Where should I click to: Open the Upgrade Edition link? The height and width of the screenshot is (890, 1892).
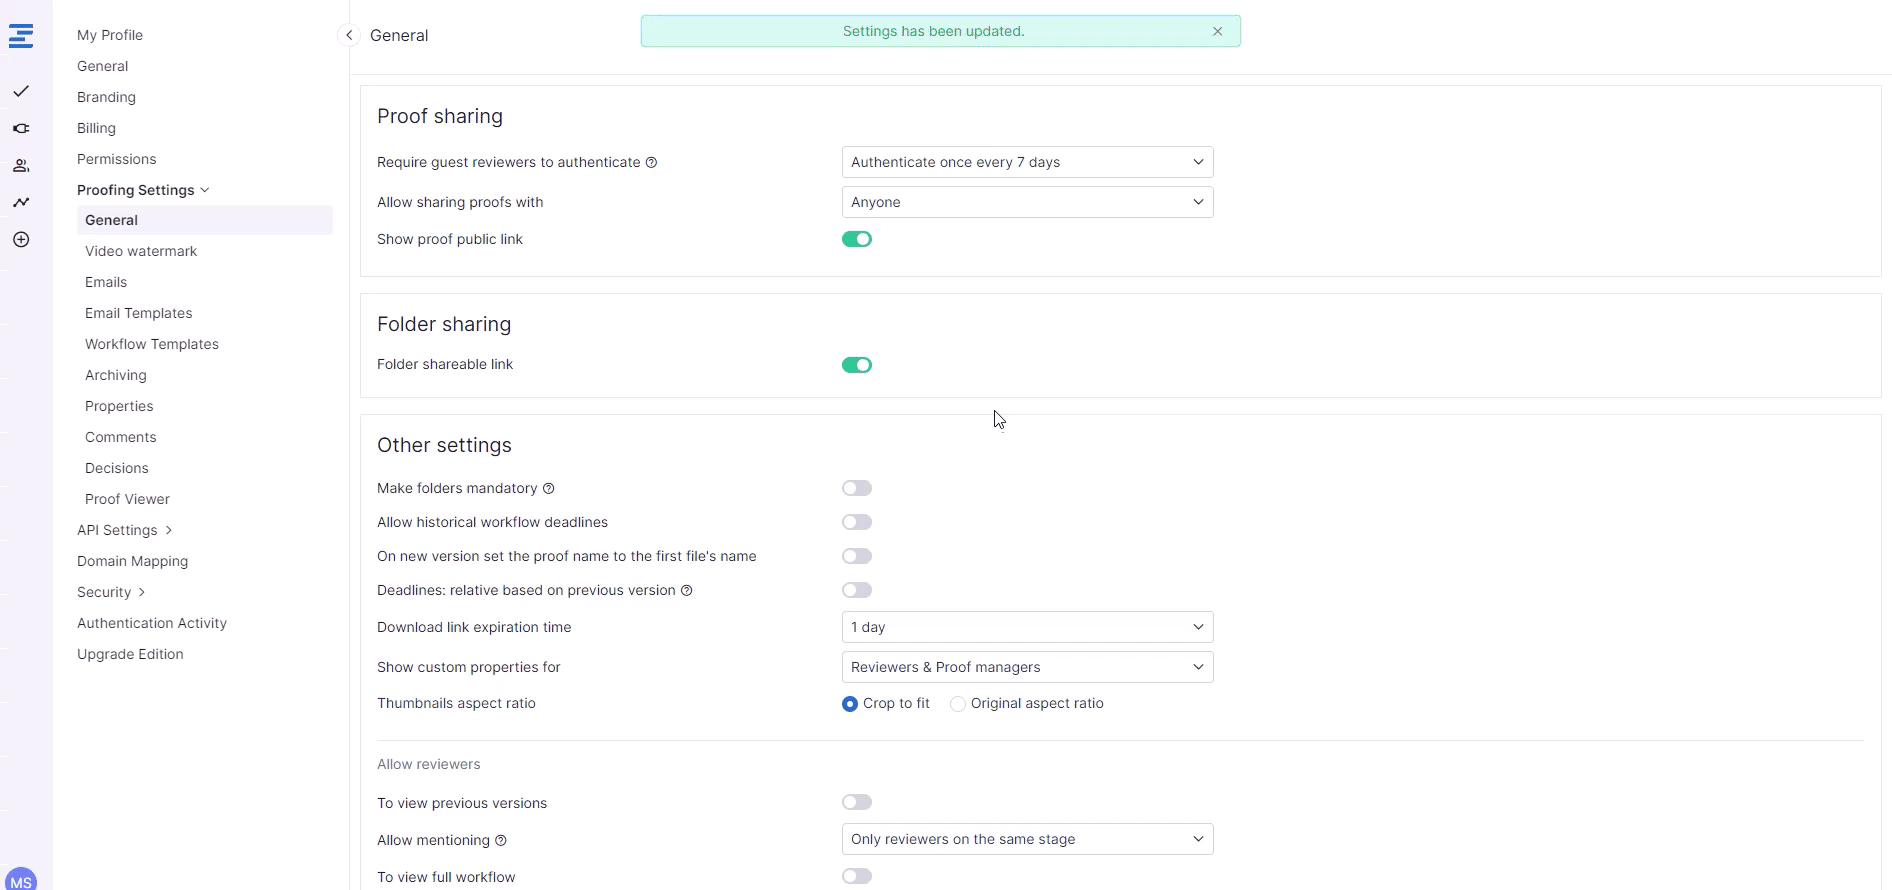130,654
